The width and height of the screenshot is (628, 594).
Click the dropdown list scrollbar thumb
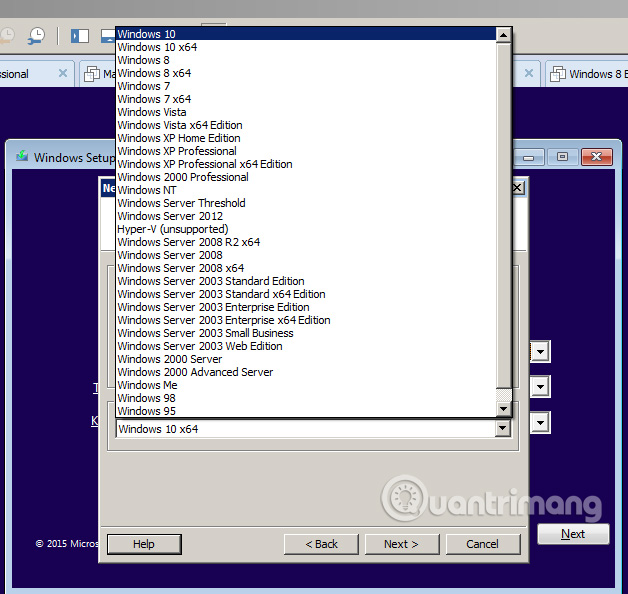point(503,215)
